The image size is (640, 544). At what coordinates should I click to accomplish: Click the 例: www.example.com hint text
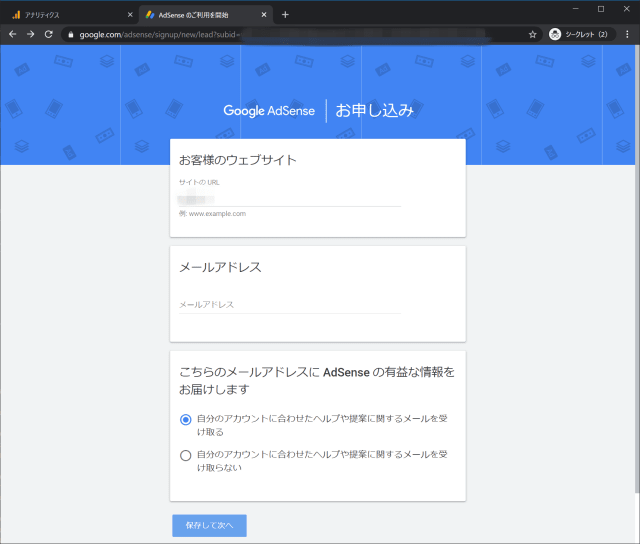[x=212, y=213]
